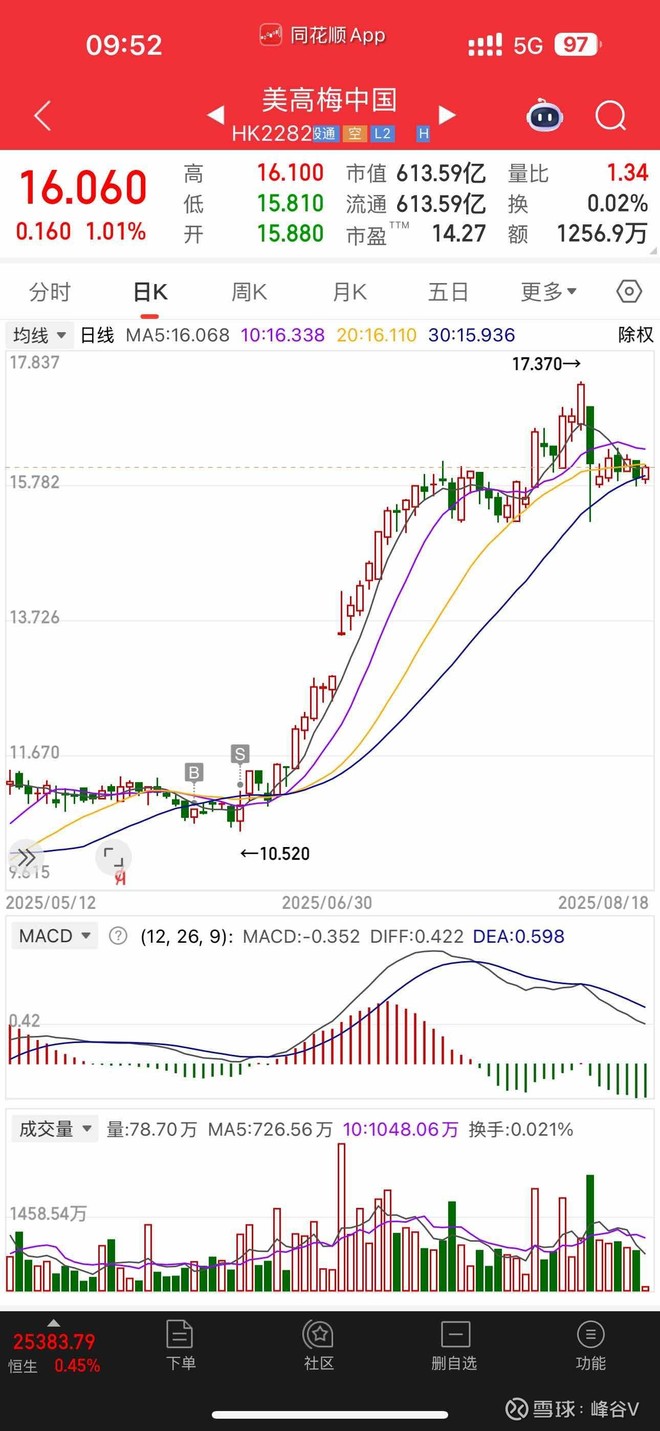The height and width of the screenshot is (1431, 660).
Task: Tap the DEA:0.598 value
Action: click(518, 937)
